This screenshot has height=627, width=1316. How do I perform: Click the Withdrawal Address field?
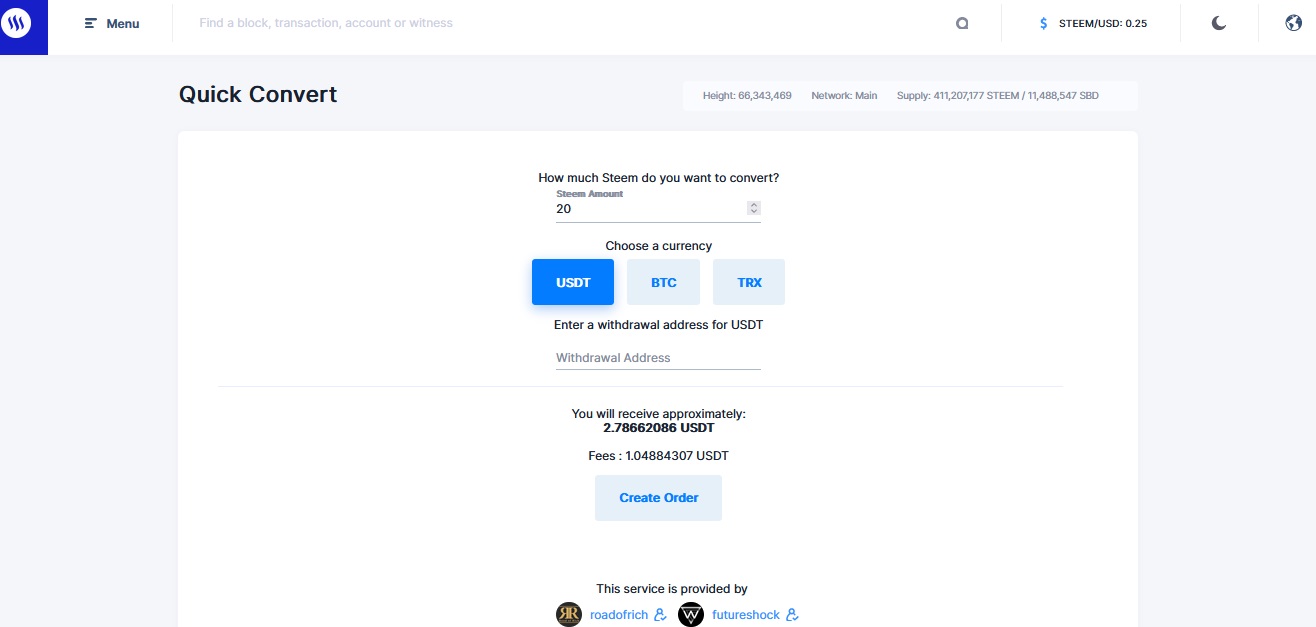658,357
